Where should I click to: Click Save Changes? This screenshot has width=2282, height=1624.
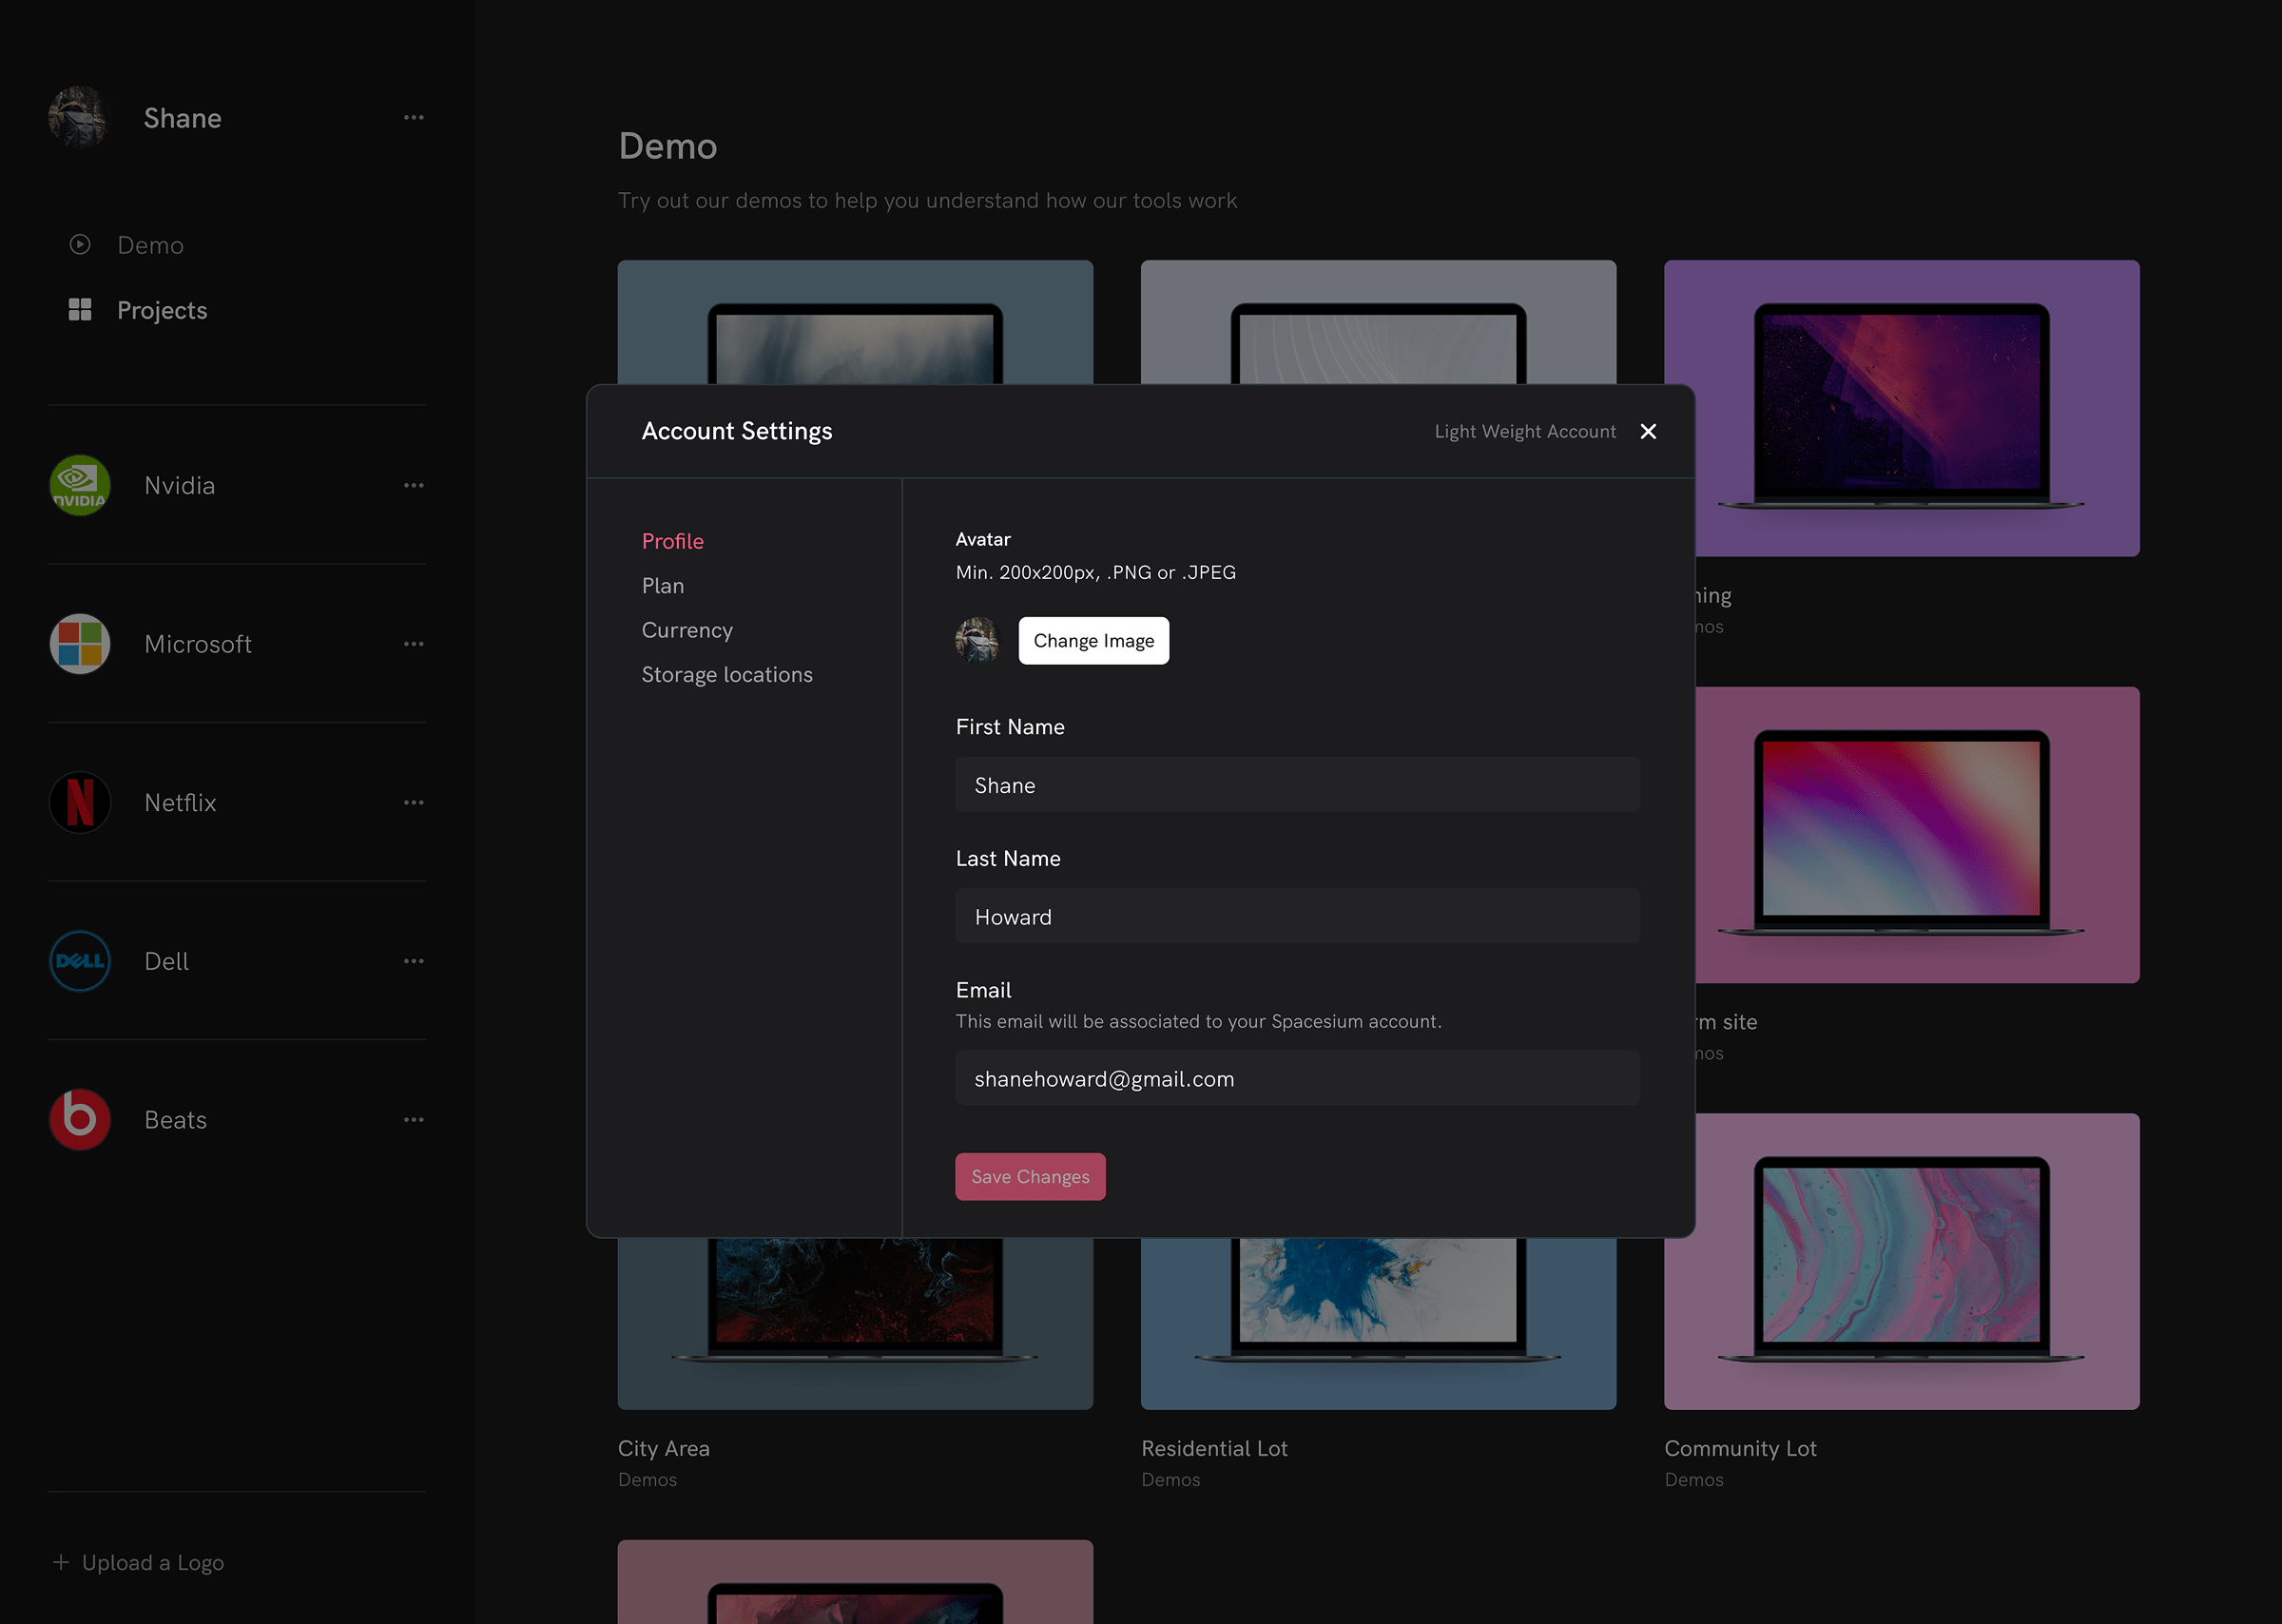click(1030, 1176)
